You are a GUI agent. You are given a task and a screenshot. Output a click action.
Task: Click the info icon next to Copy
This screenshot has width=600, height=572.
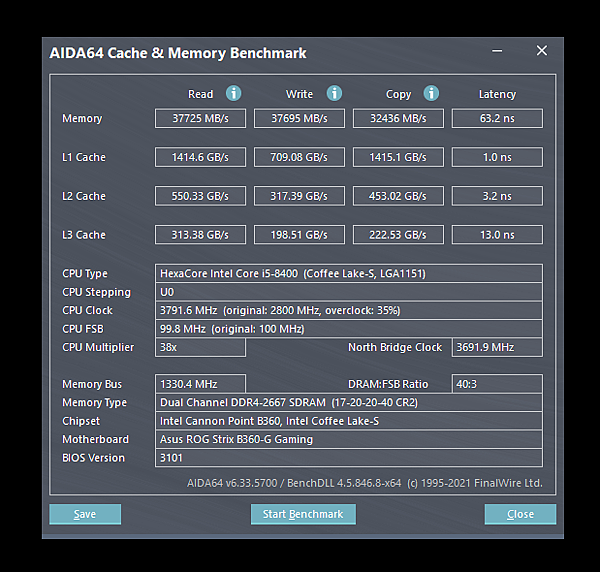431,93
